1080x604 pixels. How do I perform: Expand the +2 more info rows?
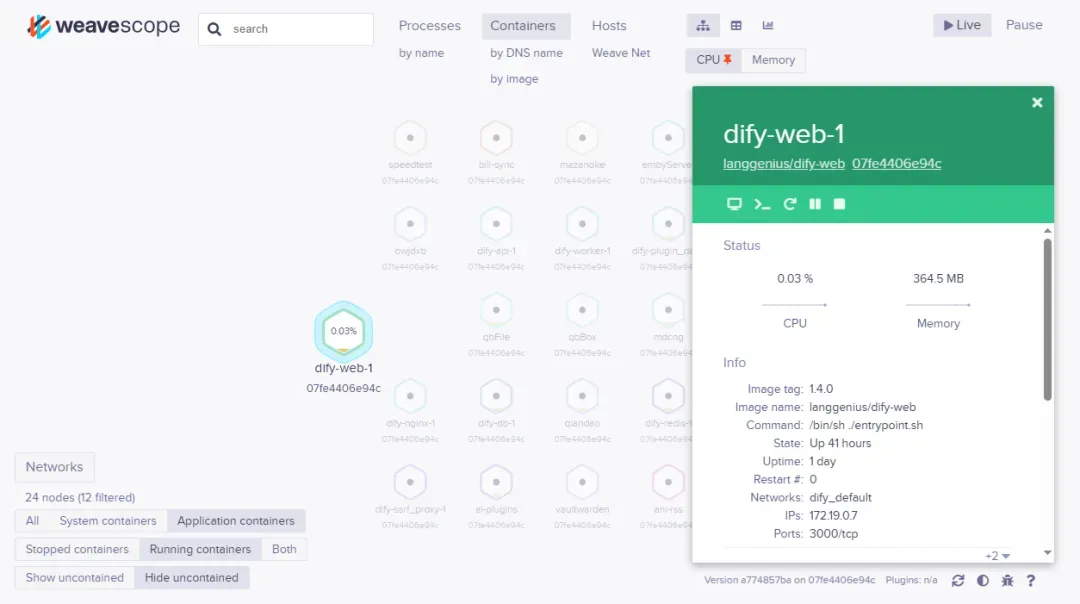point(997,556)
